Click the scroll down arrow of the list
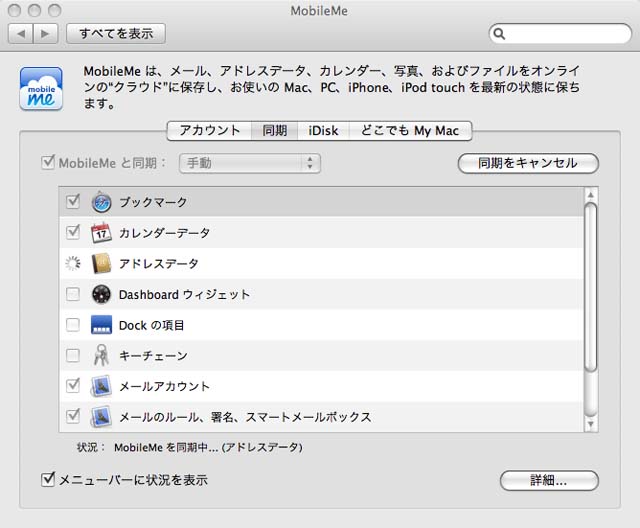The height and width of the screenshot is (528, 640). coord(591,424)
